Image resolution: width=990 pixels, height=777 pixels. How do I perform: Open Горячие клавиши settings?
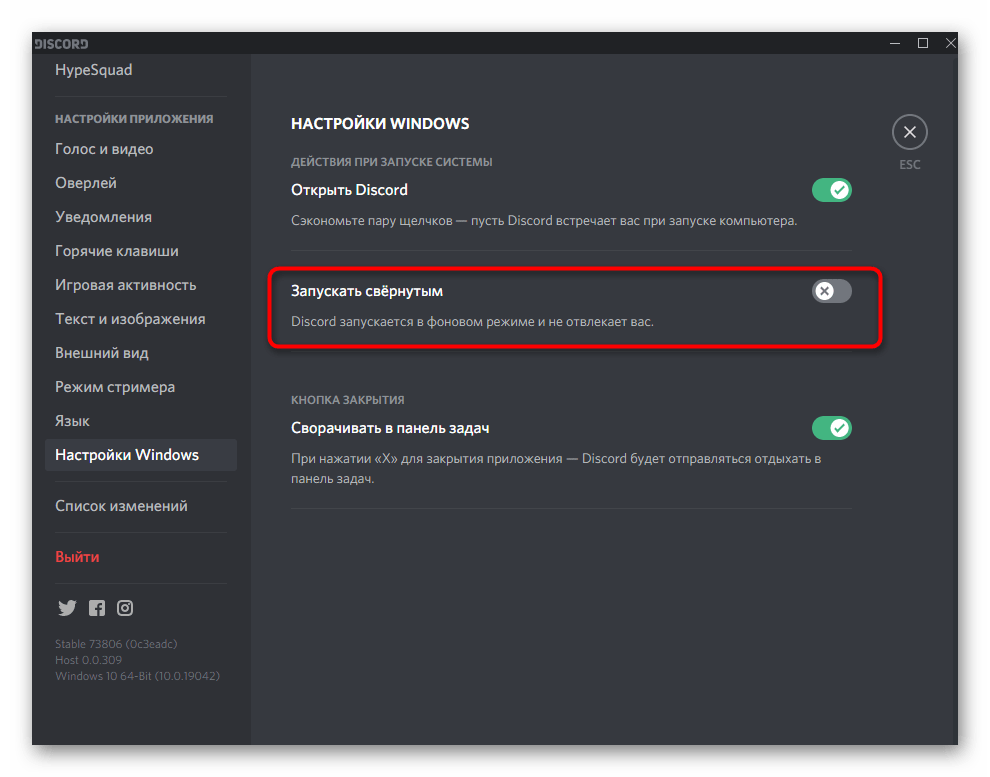(117, 251)
